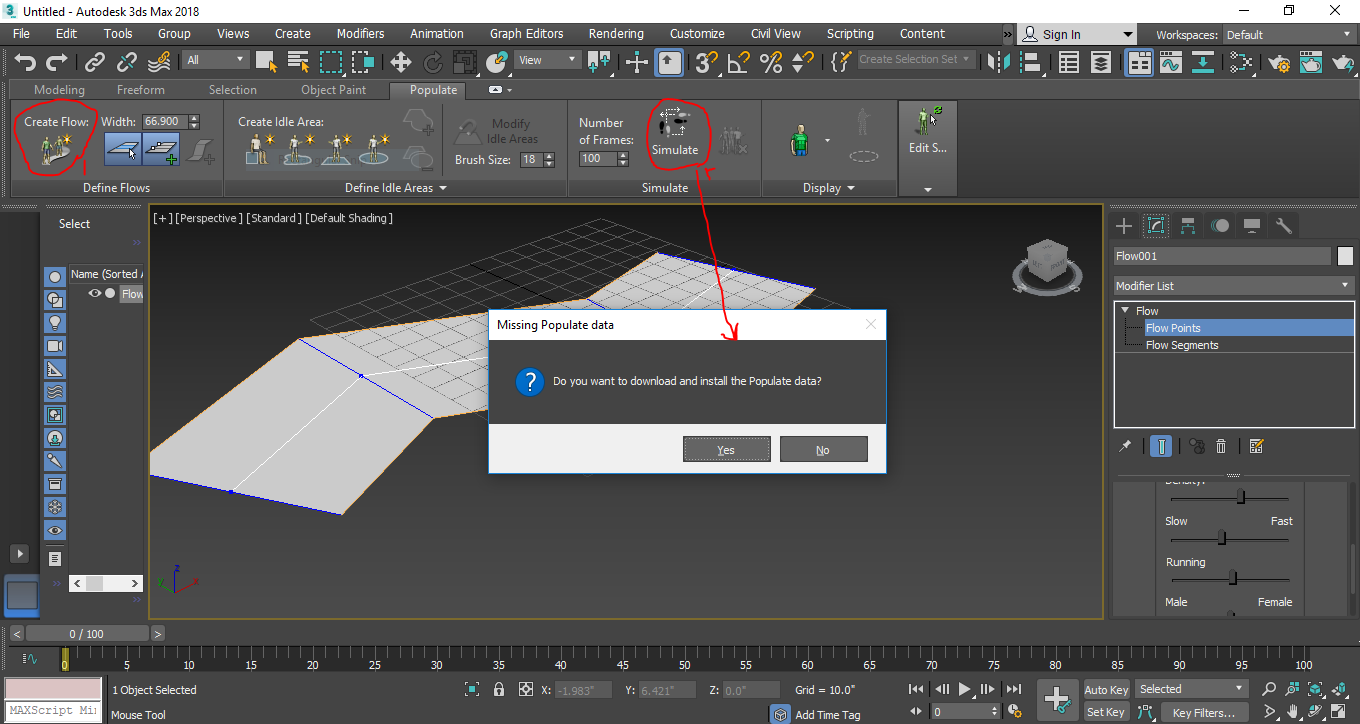Image resolution: width=1360 pixels, height=724 pixels.
Task: Open the All selection filter dropdown
Action: point(213,60)
